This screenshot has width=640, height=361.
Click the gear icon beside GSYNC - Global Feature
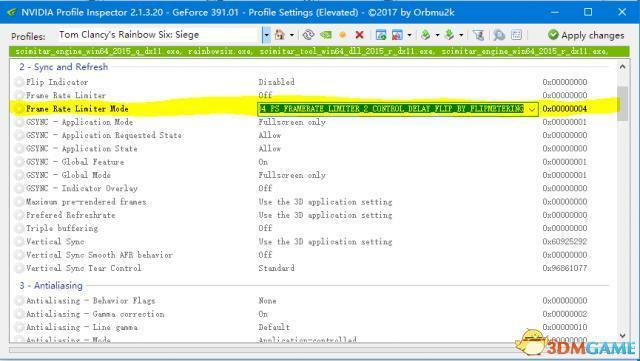click(x=19, y=162)
